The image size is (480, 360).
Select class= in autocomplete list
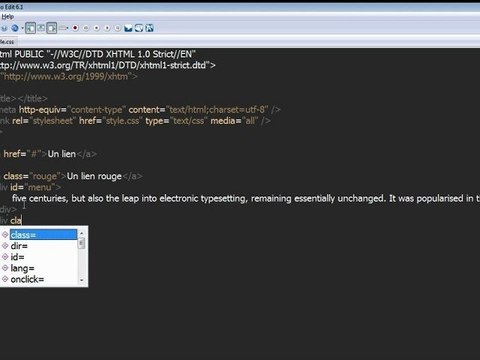click(x=43, y=235)
